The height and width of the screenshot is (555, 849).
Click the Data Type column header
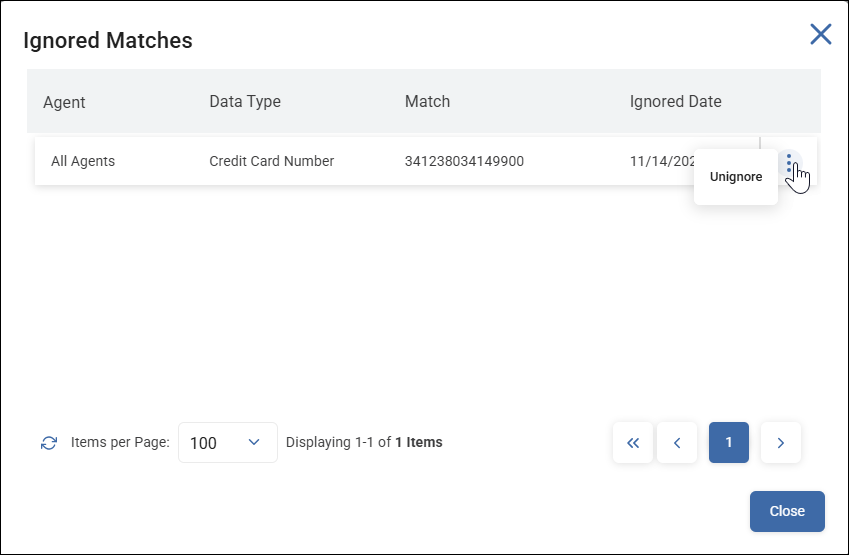click(x=245, y=101)
